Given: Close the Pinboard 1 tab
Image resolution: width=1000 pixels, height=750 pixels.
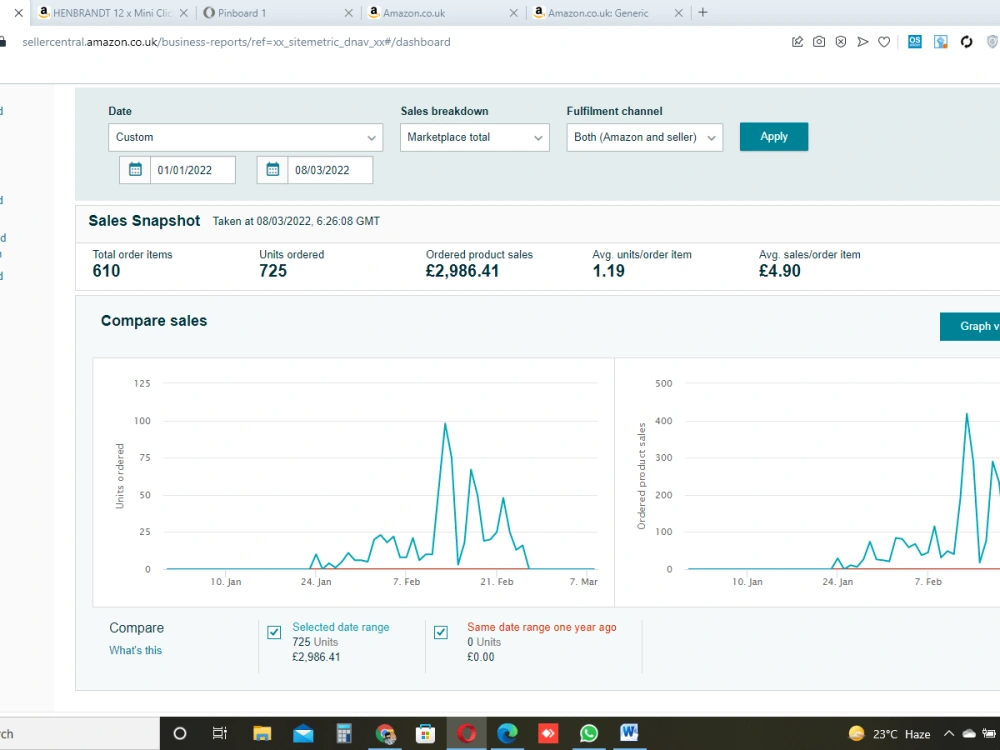Looking at the screenshot, I should pos(348,13).
